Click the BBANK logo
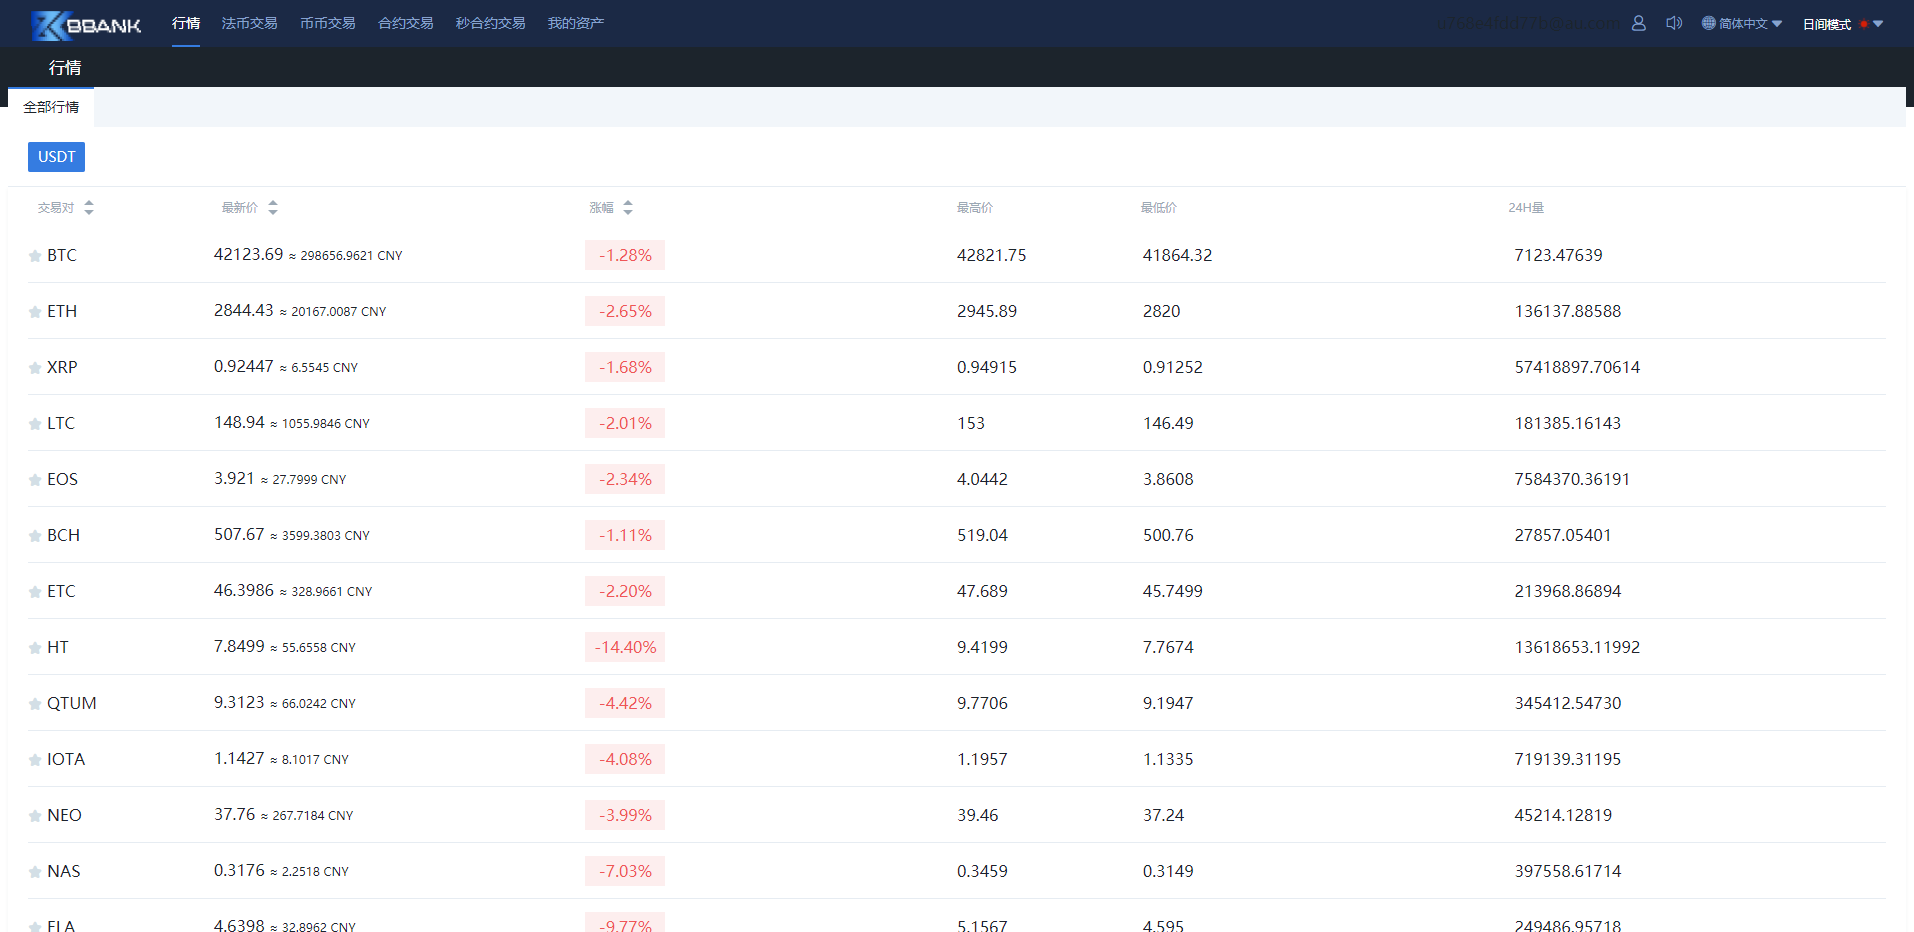 coord(87,25)
